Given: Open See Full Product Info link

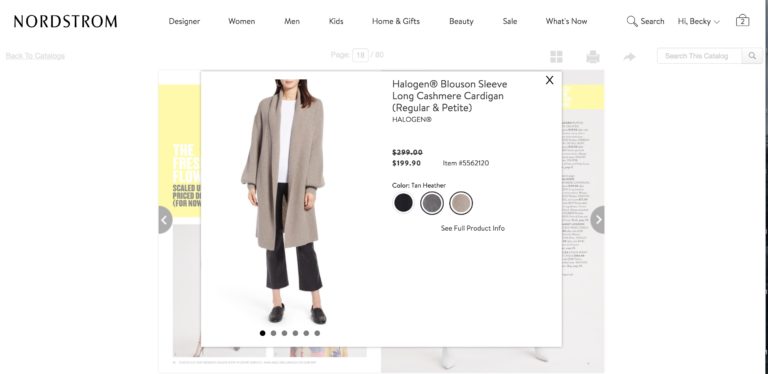Looking at the screenshot, I should point(473,228).
